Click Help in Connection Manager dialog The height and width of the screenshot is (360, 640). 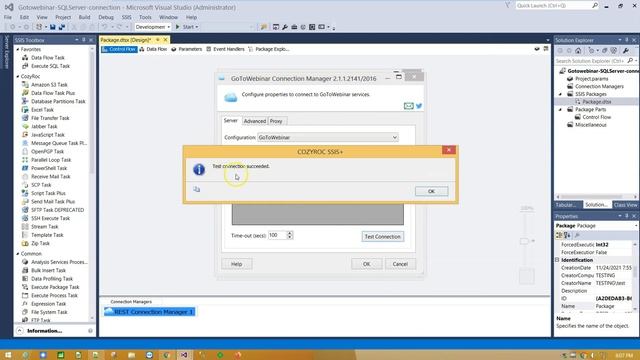point(237,264)
